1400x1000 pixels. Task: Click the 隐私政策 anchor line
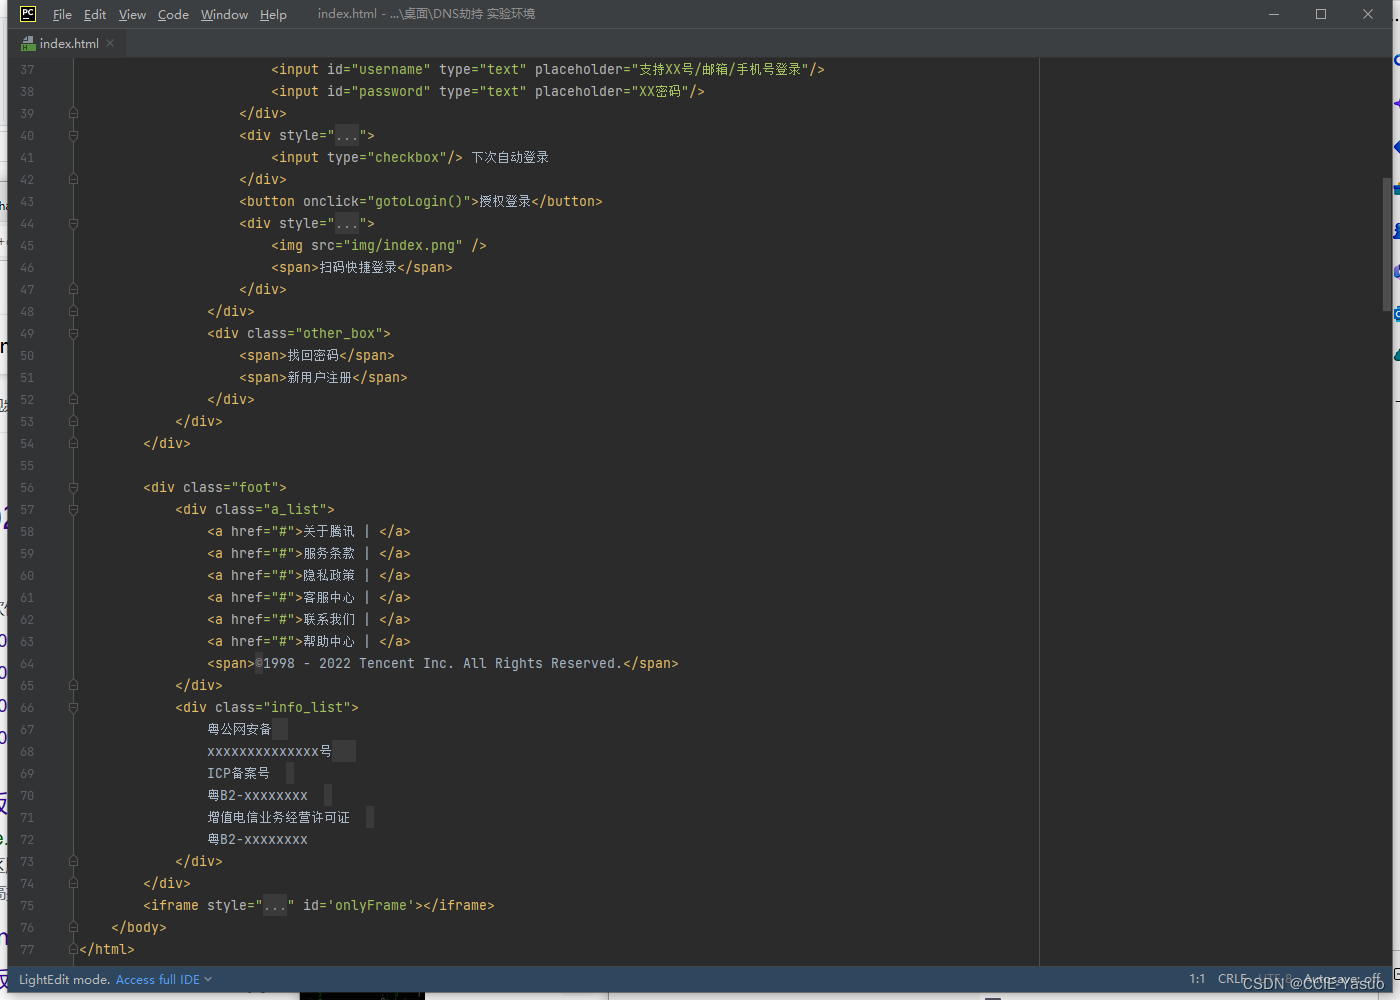point(308,575)
